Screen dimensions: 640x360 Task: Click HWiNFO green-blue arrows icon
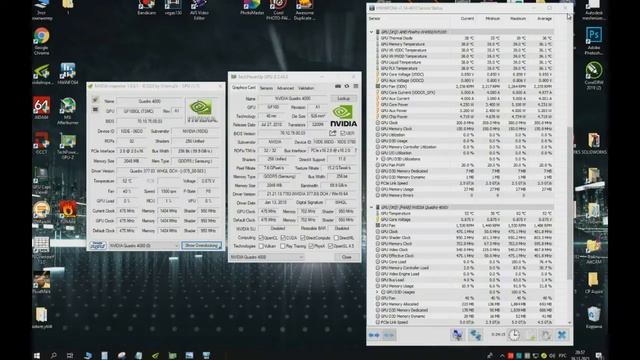[x=475, y=335]
